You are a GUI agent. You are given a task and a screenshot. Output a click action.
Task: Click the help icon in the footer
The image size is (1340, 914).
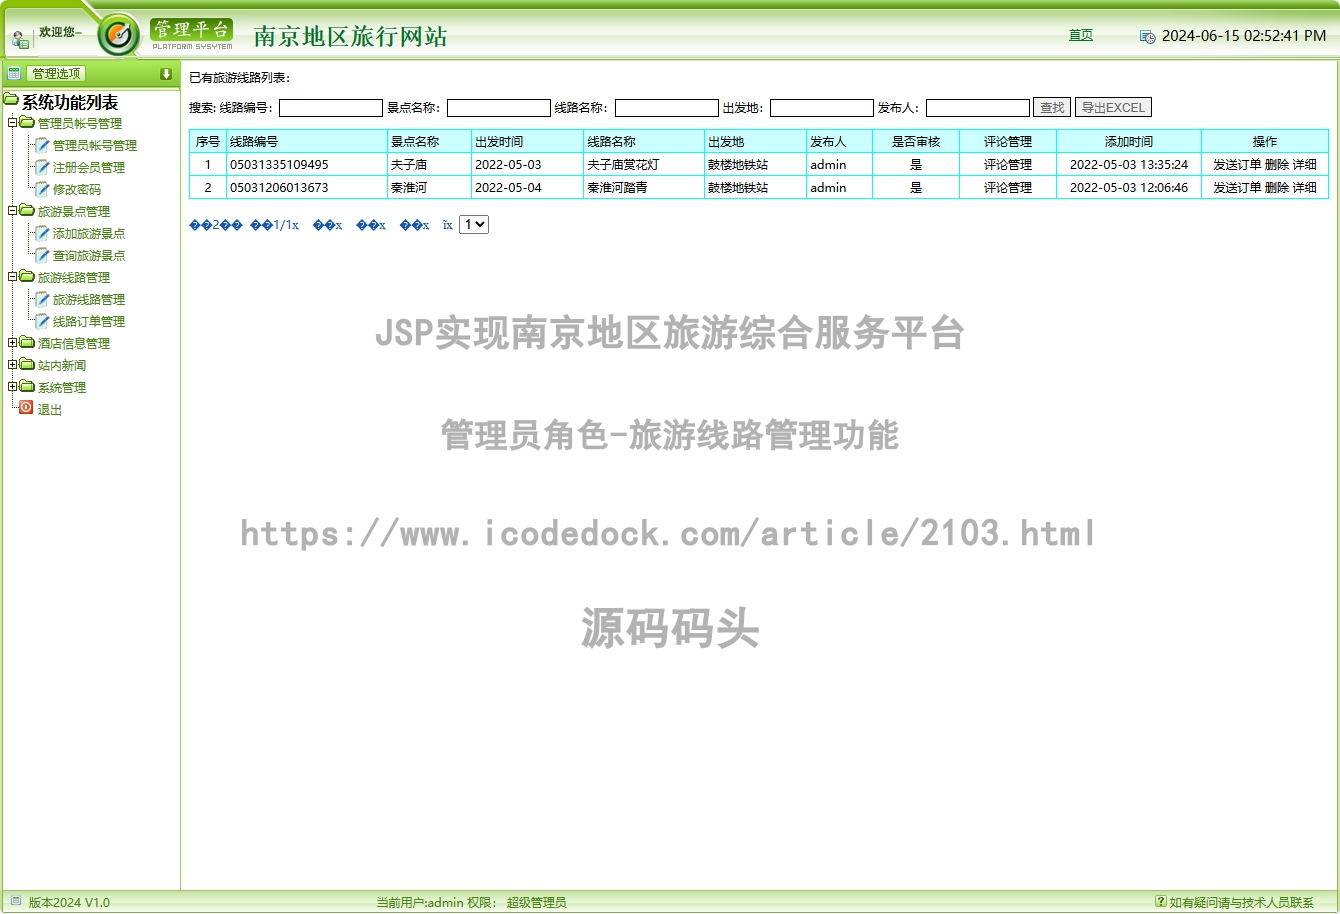1161,901
